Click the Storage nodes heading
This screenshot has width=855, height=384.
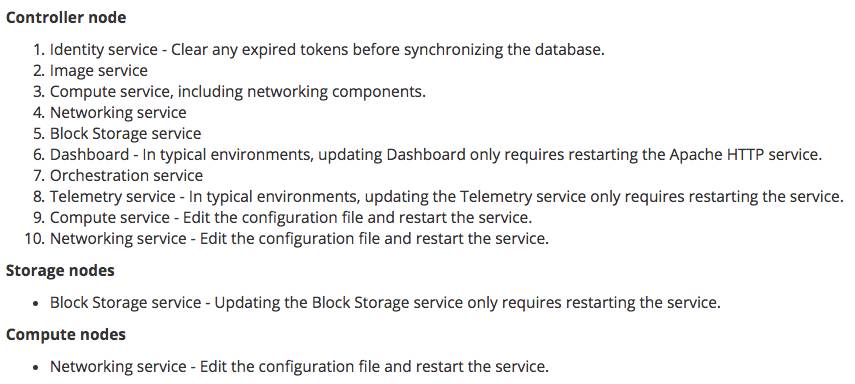point(60,271)
